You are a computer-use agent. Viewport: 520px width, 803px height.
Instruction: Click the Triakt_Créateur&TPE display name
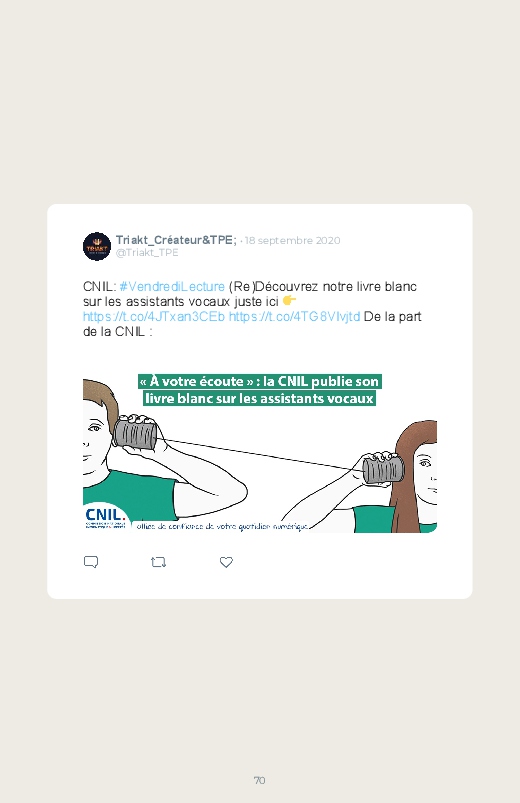(x=176, y=240)
